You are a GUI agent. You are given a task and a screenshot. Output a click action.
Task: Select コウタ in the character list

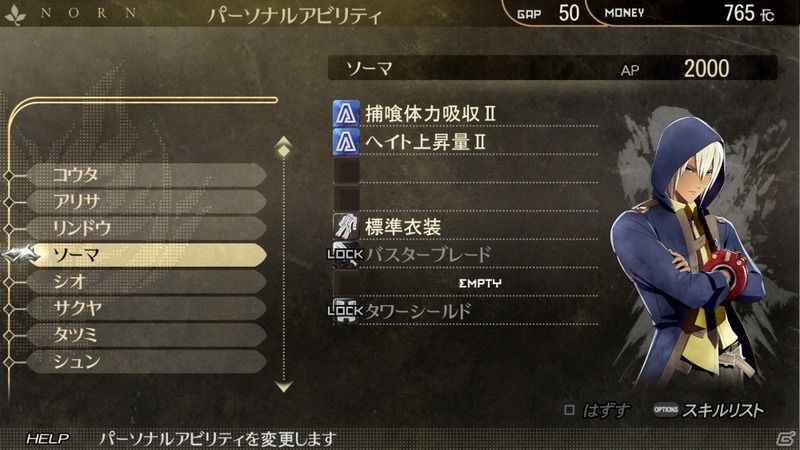(x=147, y=175)
